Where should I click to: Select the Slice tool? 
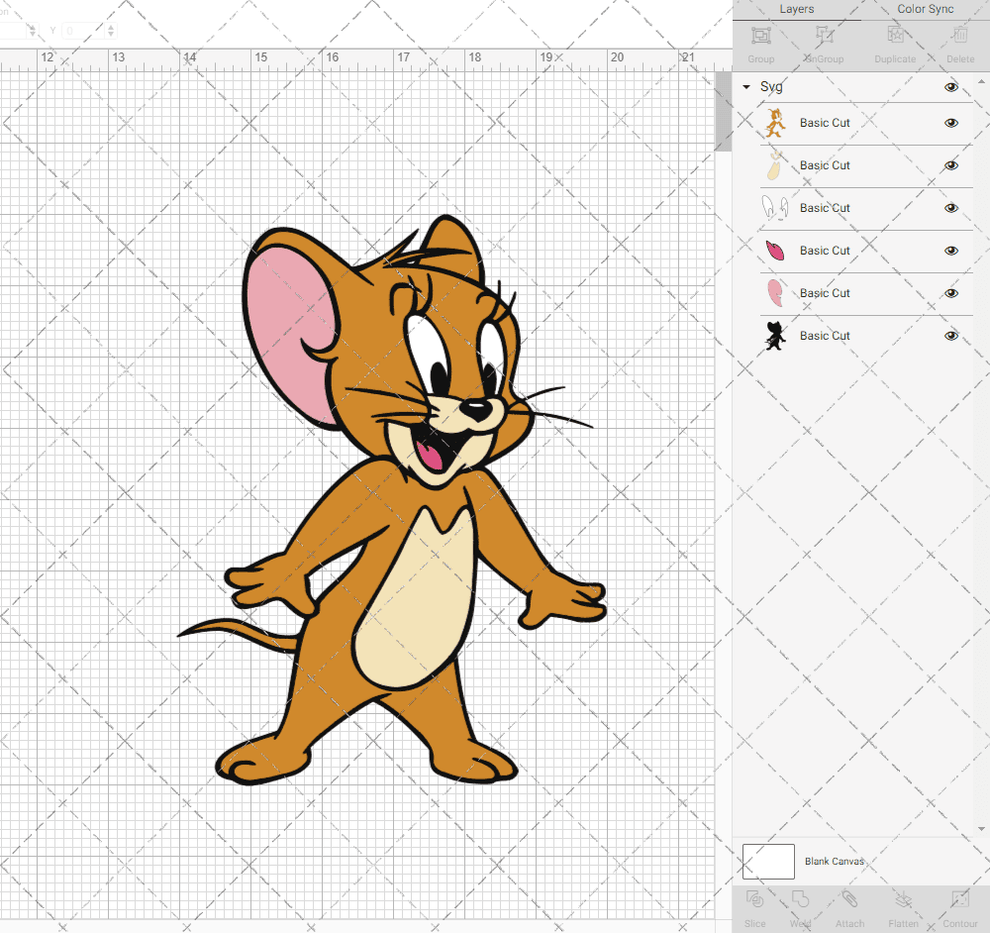(755, 907)
